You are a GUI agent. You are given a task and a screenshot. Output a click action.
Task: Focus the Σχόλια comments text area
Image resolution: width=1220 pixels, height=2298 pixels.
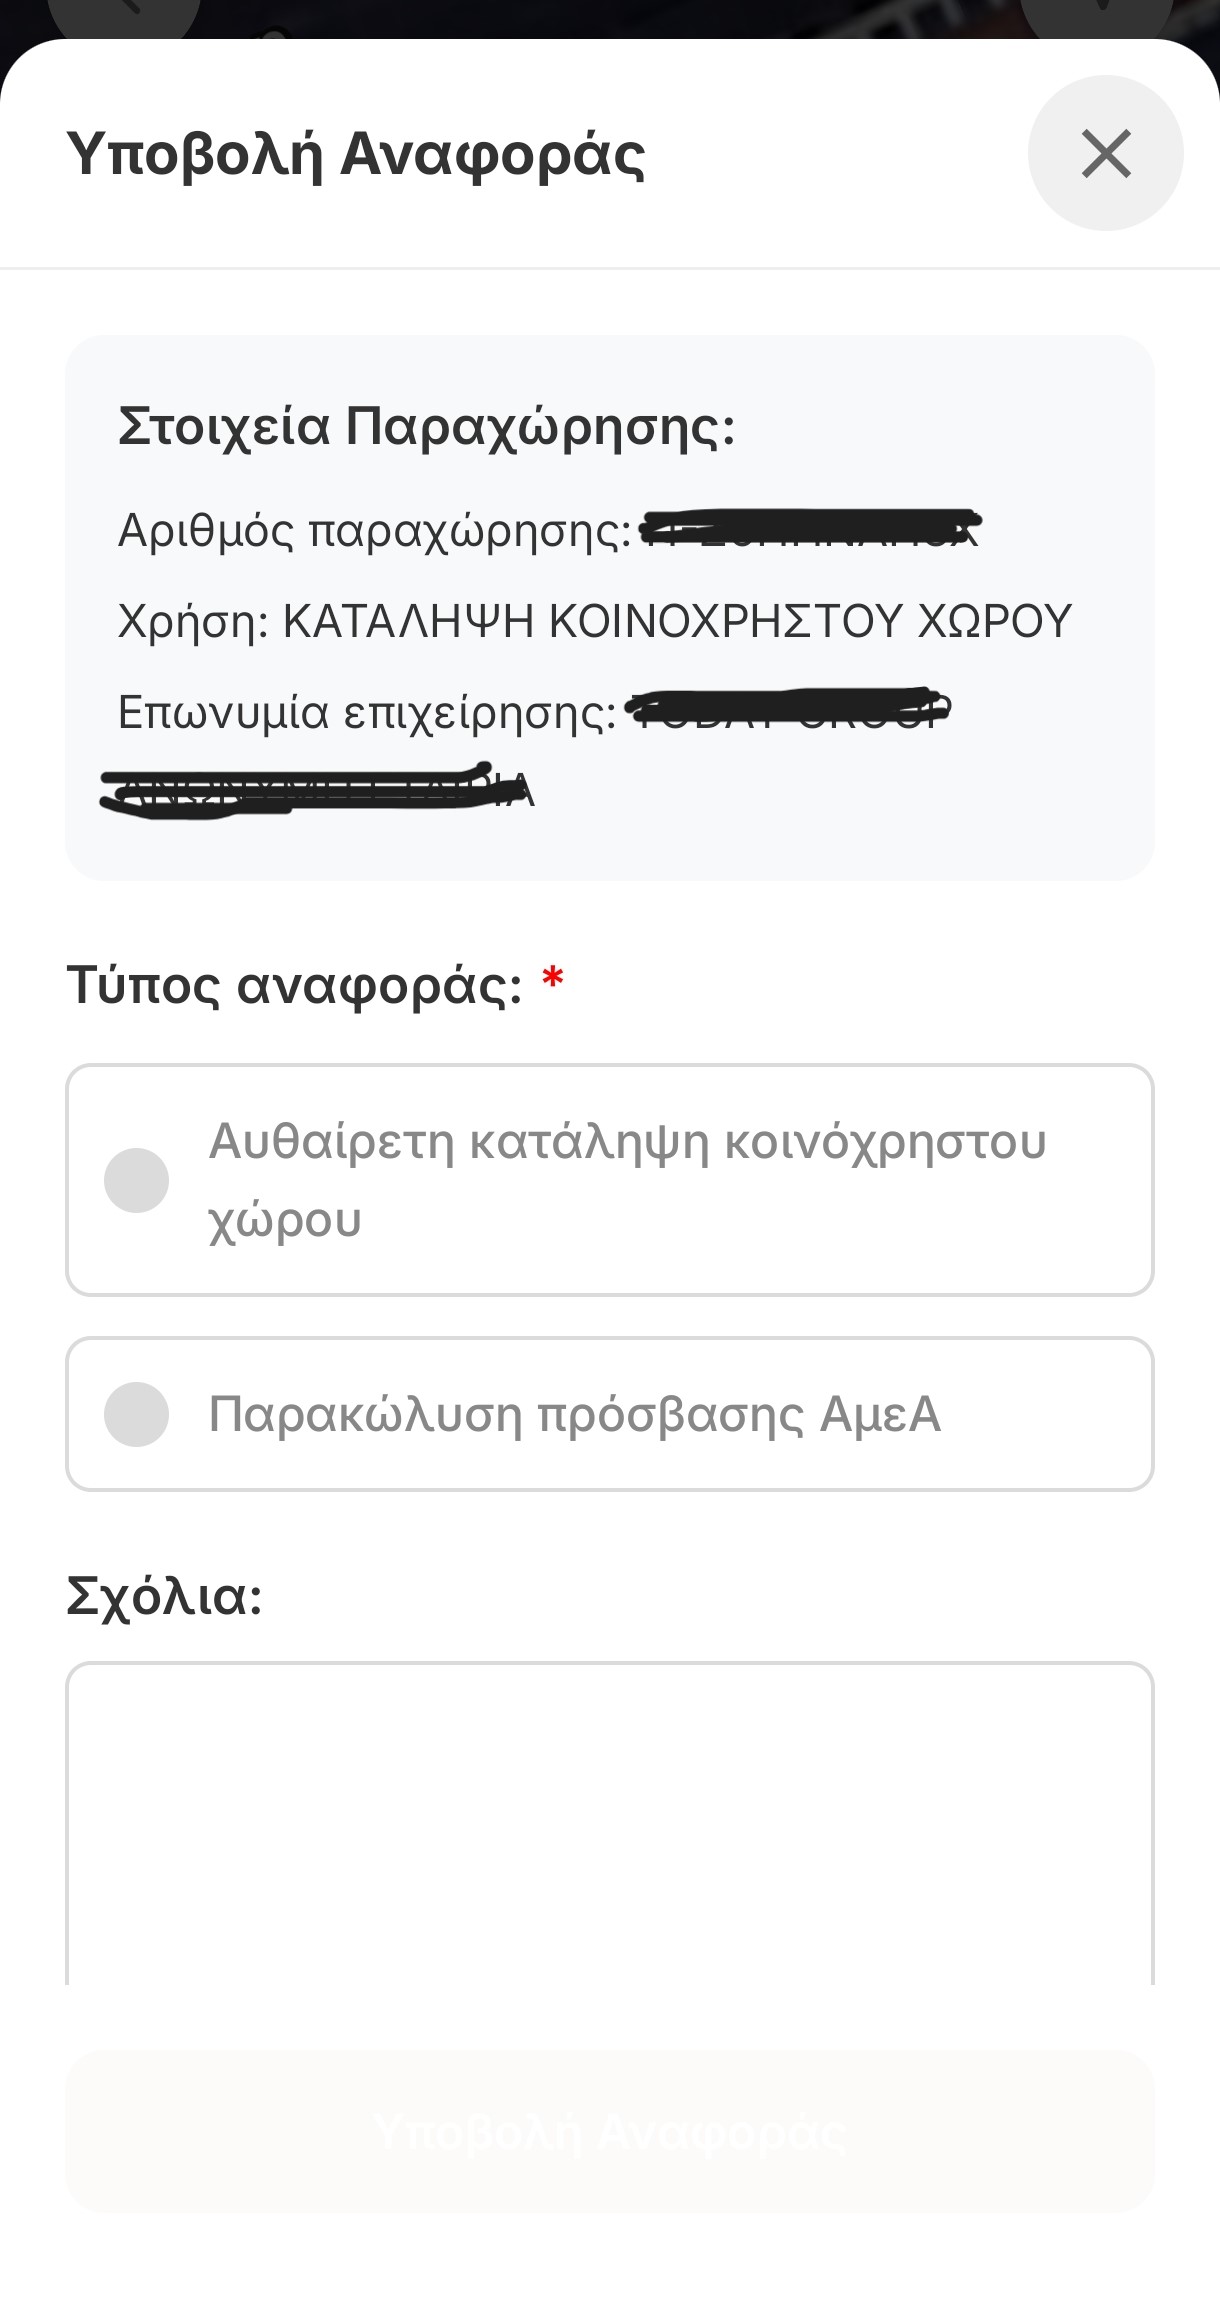coord(609,1820)
